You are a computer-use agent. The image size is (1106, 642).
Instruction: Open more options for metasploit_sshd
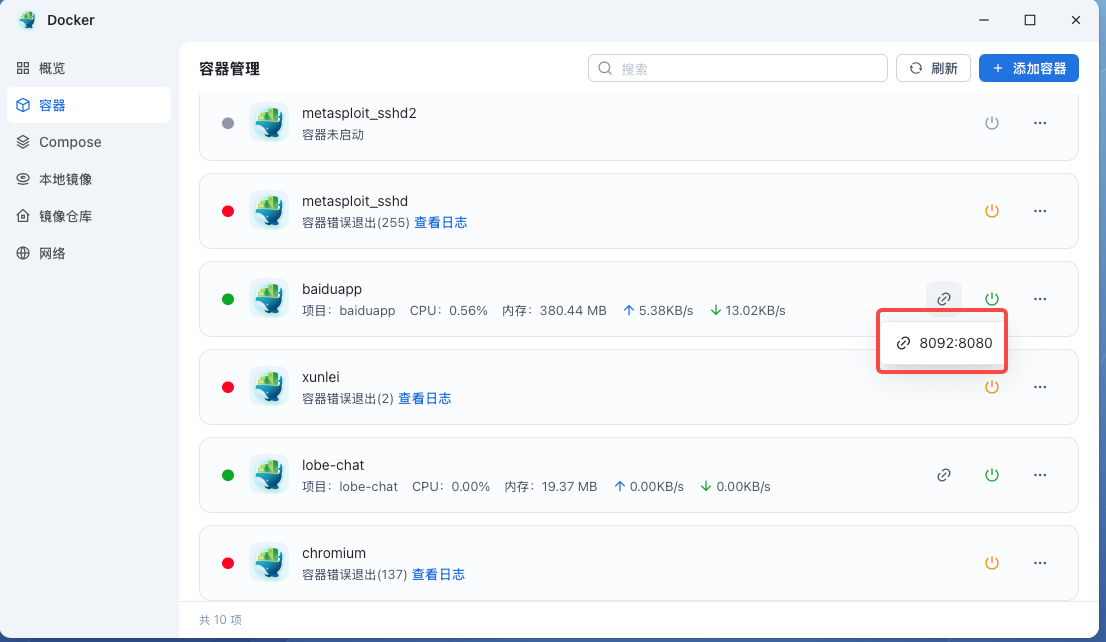point(1040,211)
